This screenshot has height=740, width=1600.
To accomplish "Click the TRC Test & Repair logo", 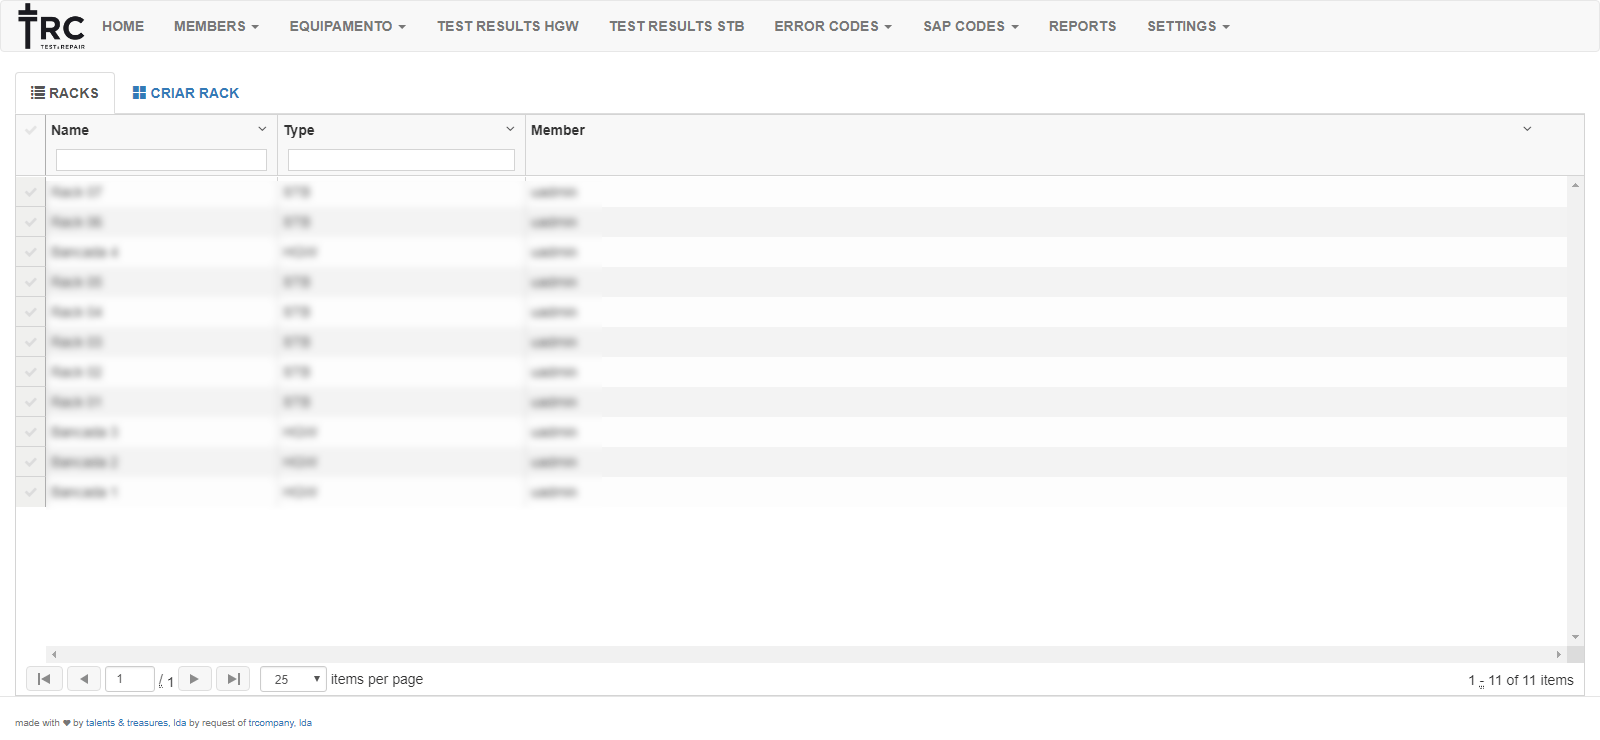I will [x=51, y=27].
